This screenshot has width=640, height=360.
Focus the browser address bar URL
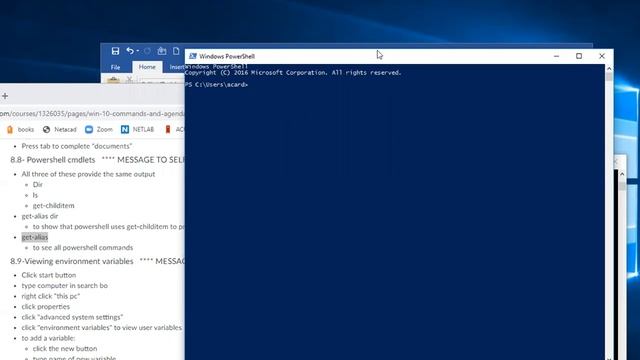coord(92,113)
